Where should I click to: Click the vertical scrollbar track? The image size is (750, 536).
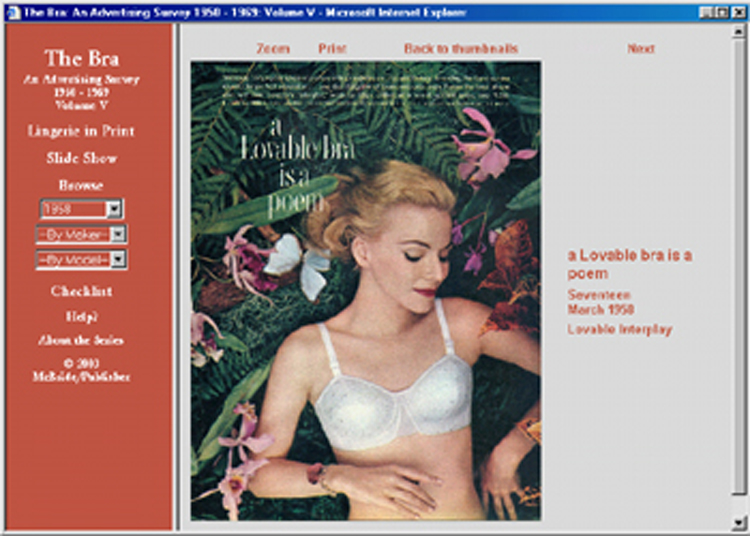click(739, 268)
